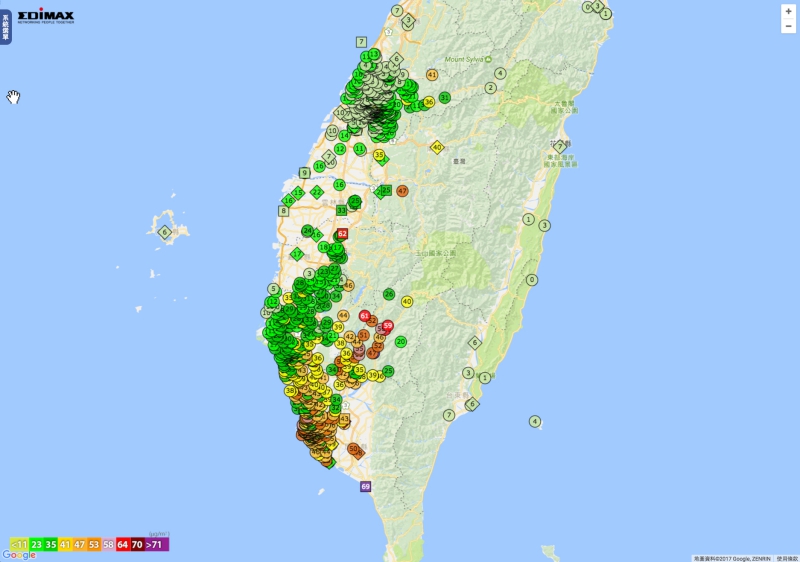The image size is (800, 562).
Task: Click the red circle marker labeled 61
Action: (364, 316)
